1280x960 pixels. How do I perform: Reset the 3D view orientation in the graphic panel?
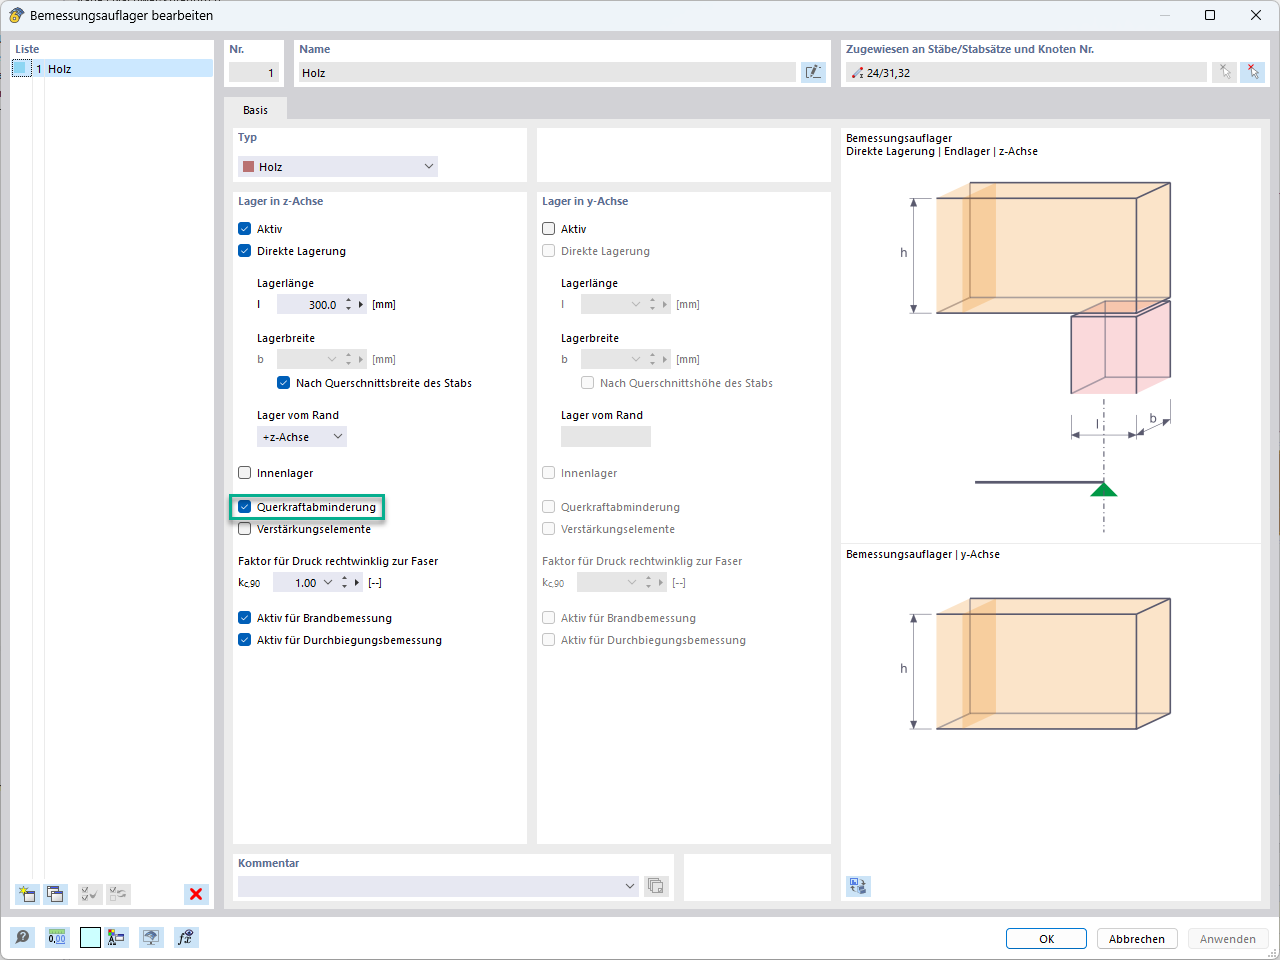coord(857,886)
